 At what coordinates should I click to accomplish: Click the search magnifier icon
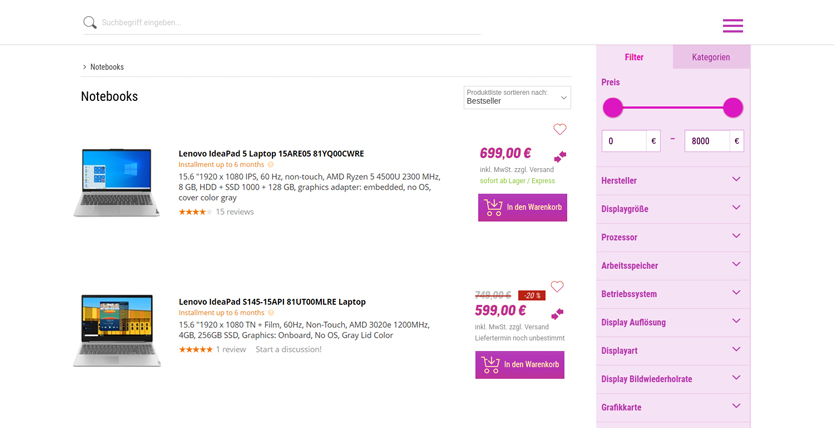pos(90,22)
